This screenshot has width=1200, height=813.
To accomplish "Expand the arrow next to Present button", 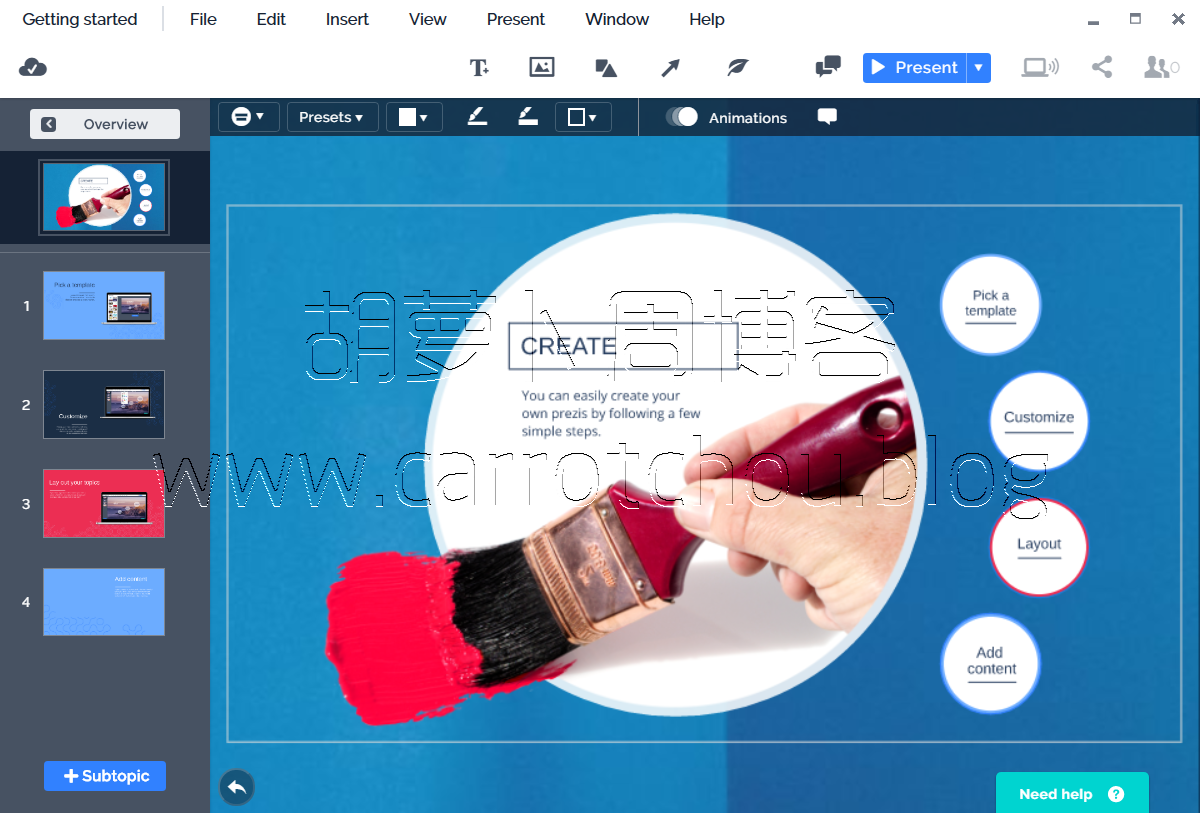I will (x=979, y=67).
